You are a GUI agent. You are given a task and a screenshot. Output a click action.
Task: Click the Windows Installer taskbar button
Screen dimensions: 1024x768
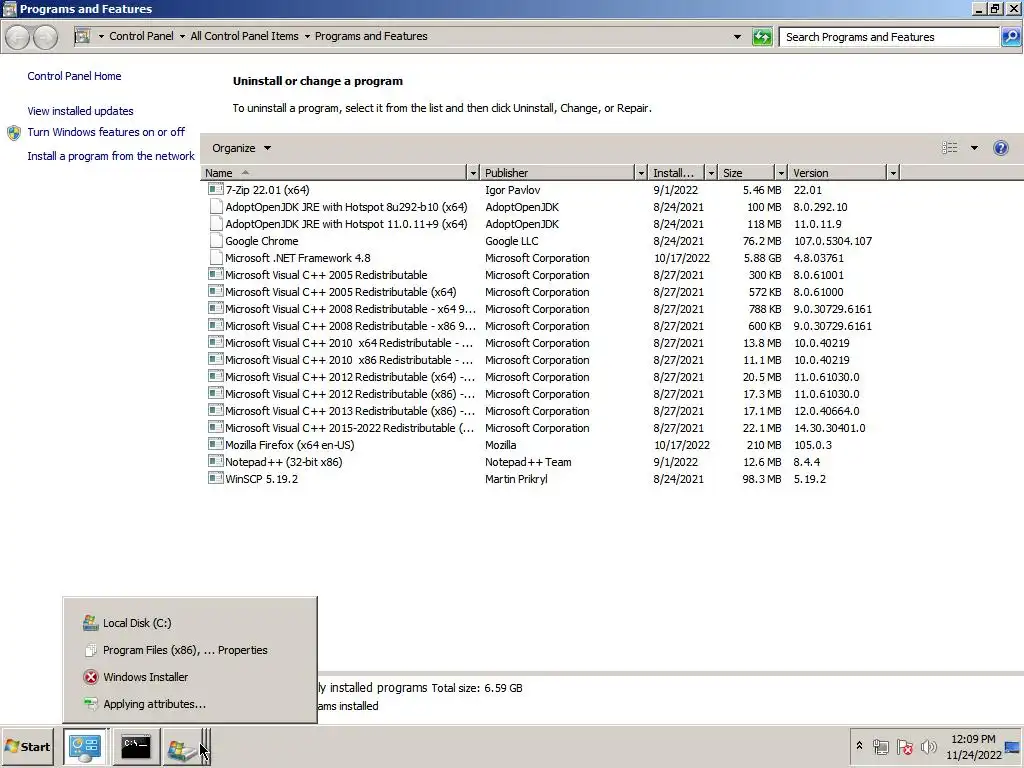pos(185,748)
